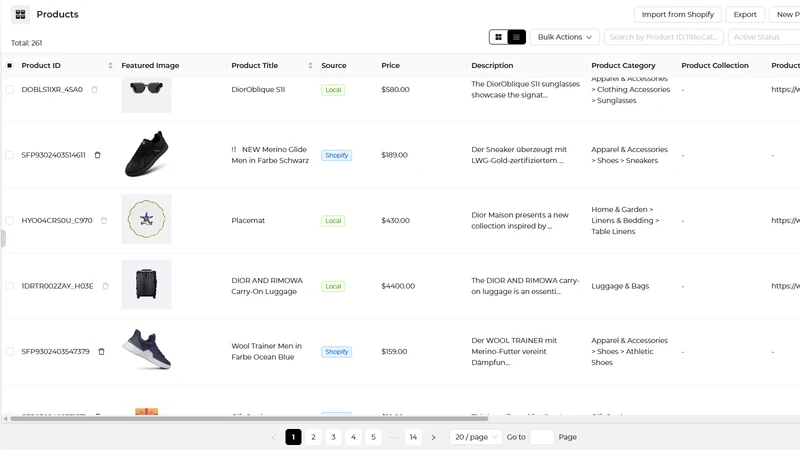The width and height of the screenshot is (800, 450).
Task: Click product title DiorOblique S1I
Action: (x=258, y=89)
